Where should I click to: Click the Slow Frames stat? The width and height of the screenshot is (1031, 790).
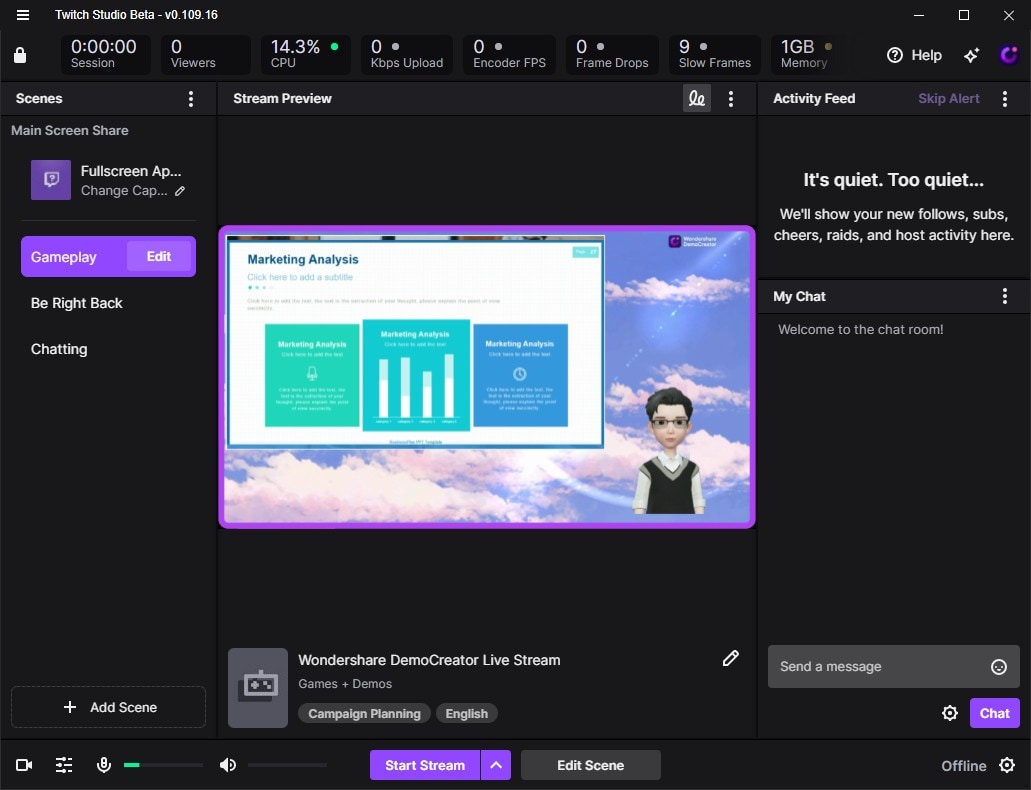click(x=715, y=54)
